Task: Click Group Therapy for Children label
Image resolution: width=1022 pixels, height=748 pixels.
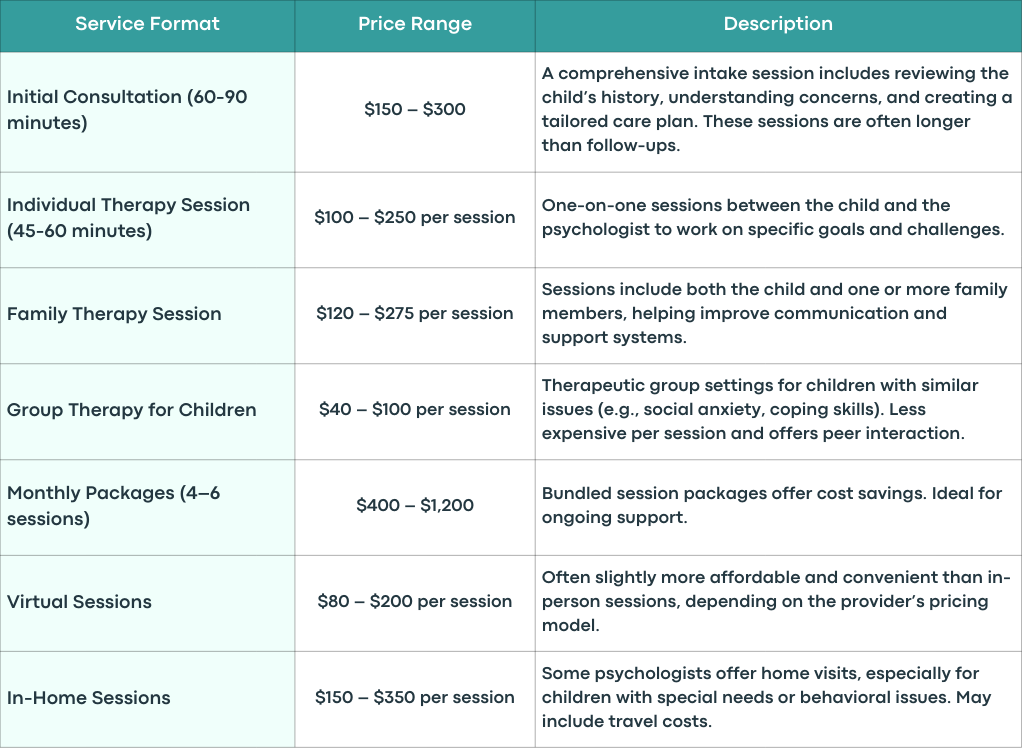Action: click(x=132, y=410)
